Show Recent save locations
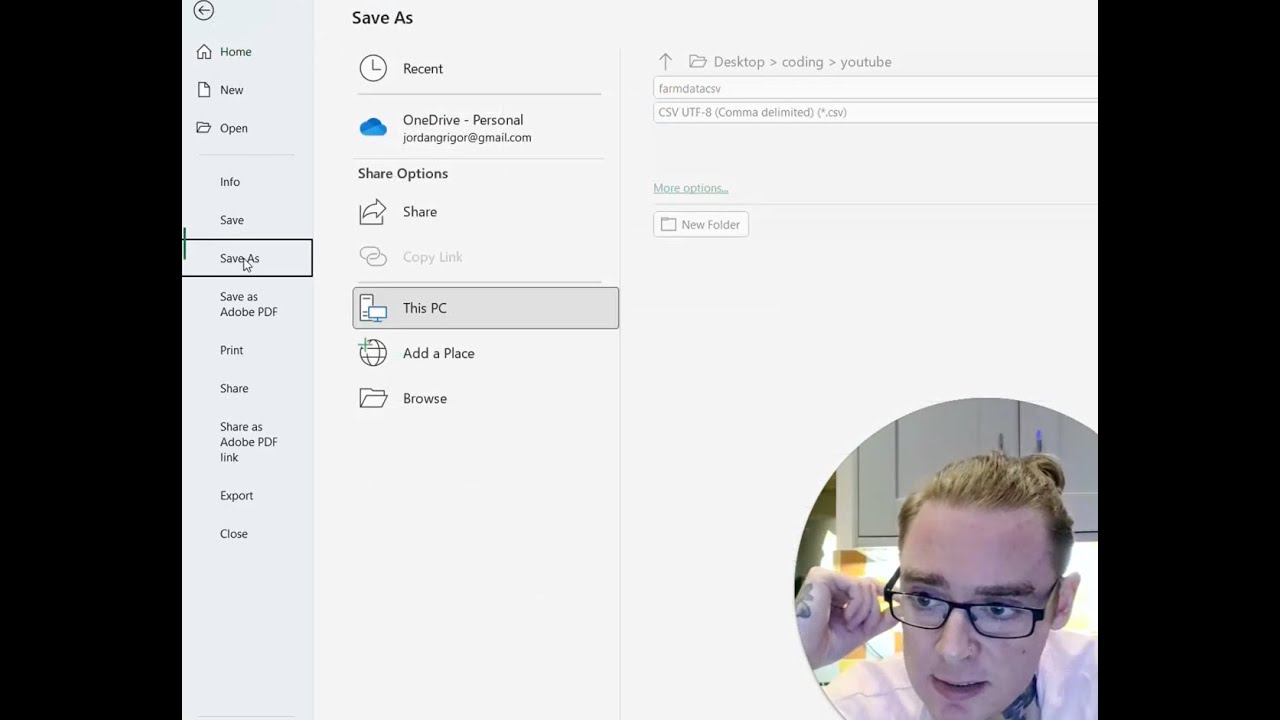This screenshot has width=1280, height=720. pyautogui.click(x=479, y=69)
